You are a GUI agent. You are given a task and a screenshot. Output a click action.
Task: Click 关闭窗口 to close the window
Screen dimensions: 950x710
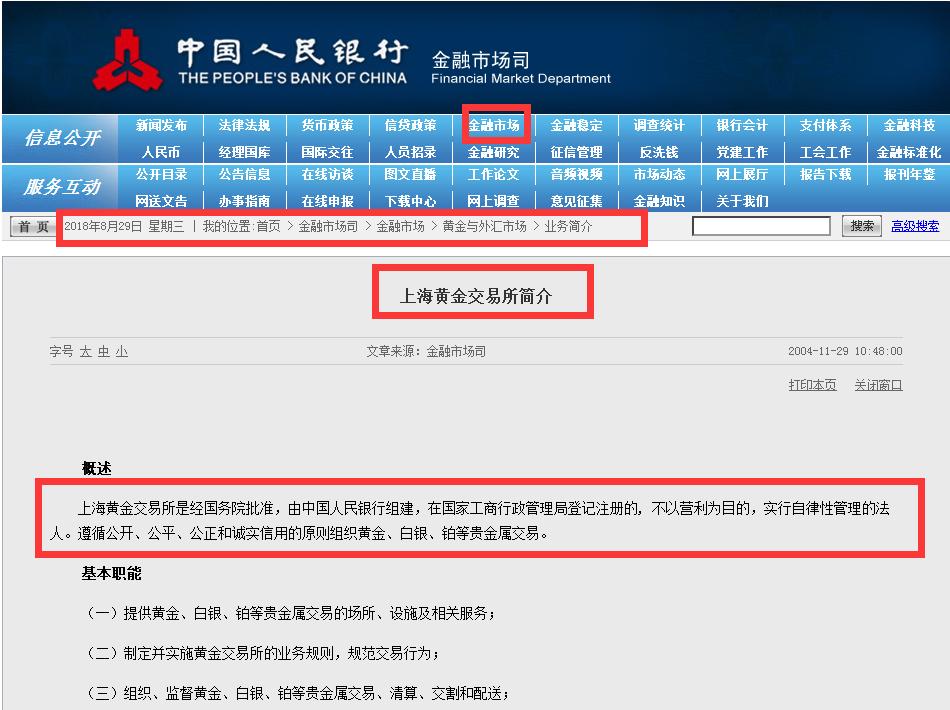point(877,385)
